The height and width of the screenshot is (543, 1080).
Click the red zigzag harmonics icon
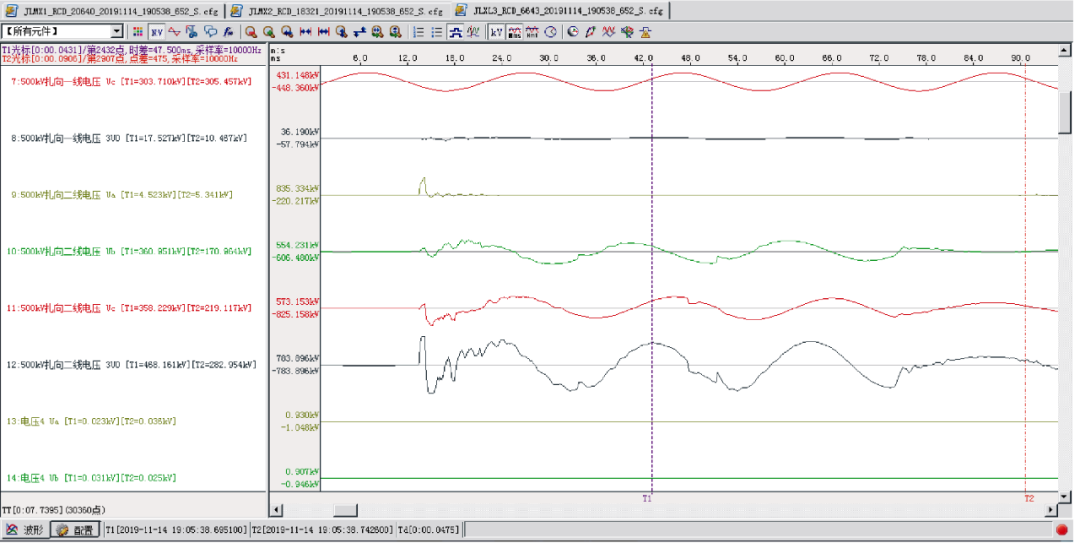click(x=609, y=32)
